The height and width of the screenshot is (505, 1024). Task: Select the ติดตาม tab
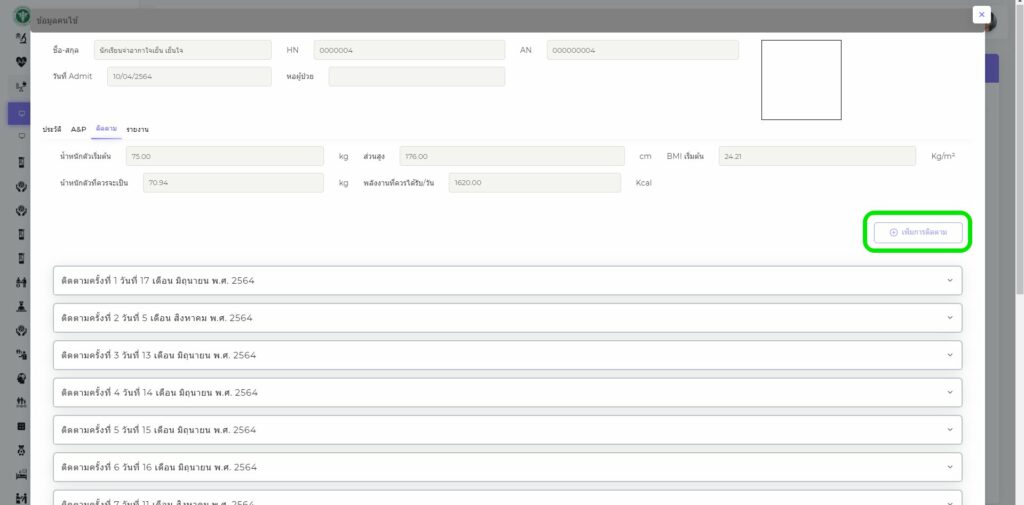pyautogui.click(x=107, y=130)
